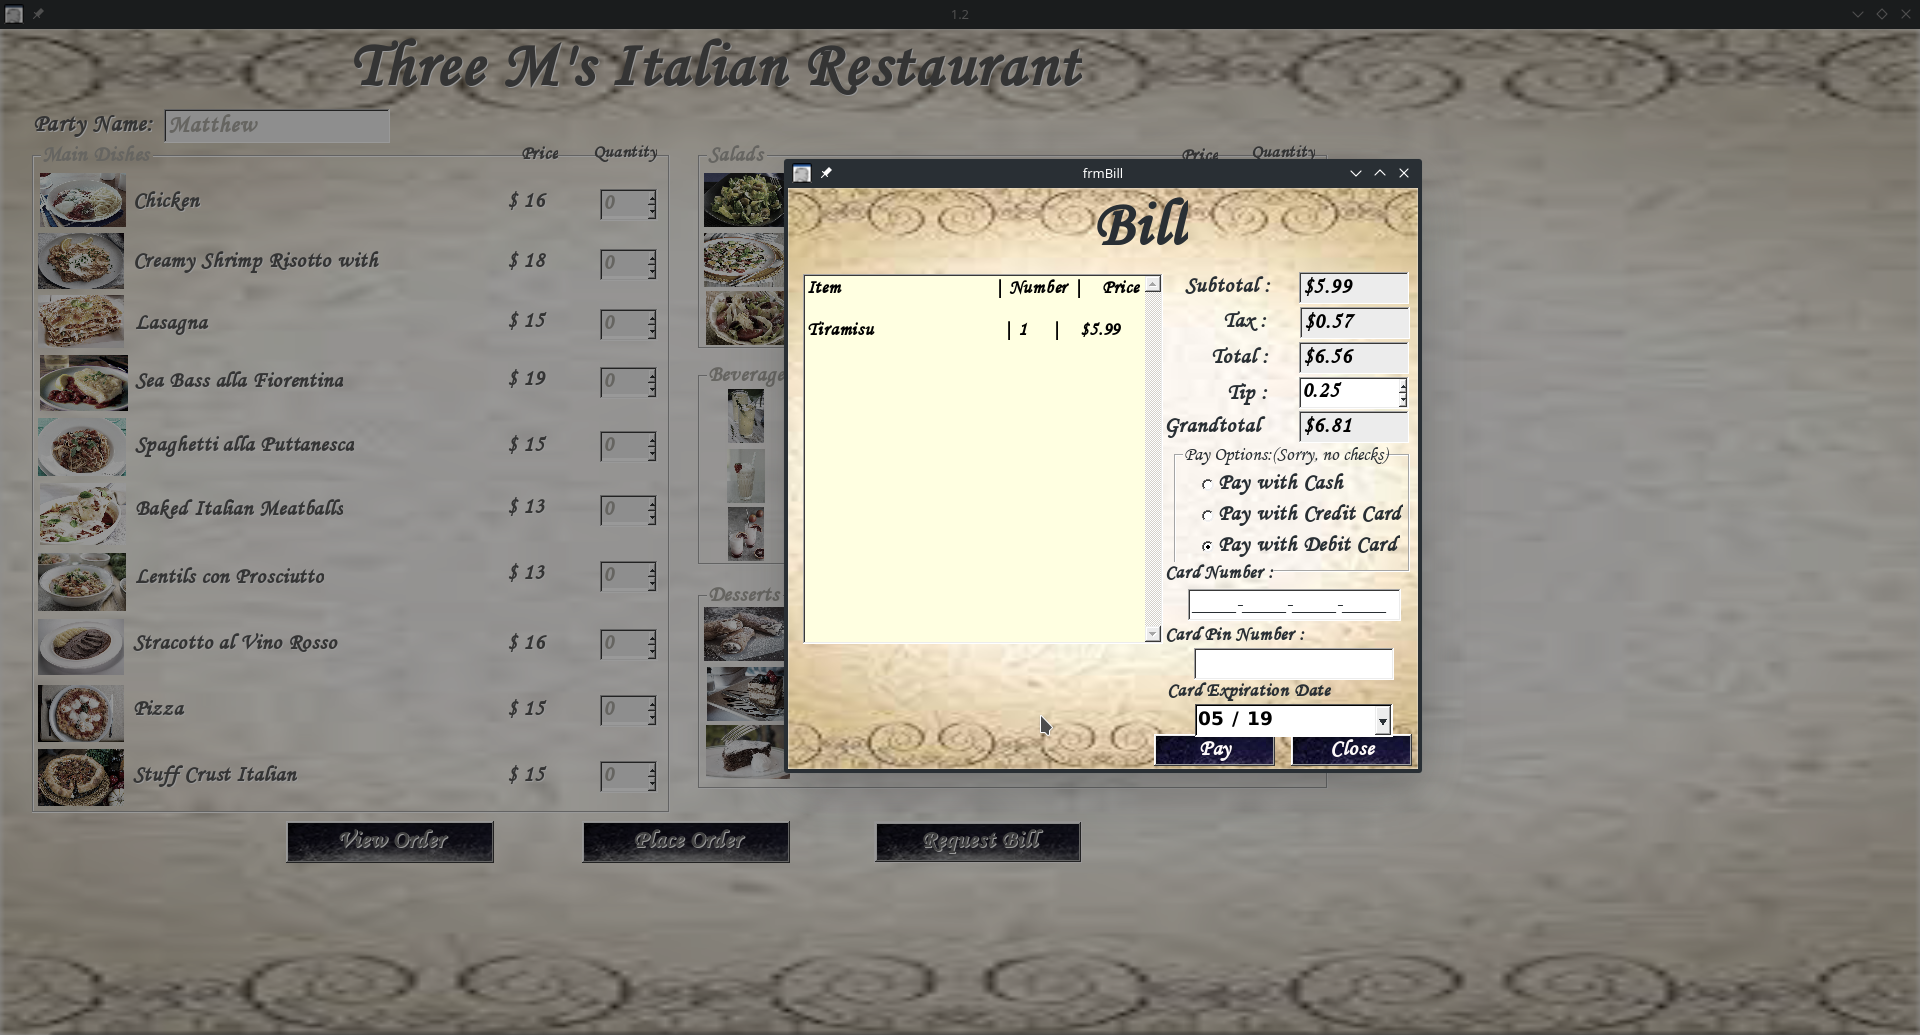Click the Baked Italian Meatballs quantity spinner
Viewport: 1920px width, 1035px height.
pyautogui.click(x=628, y=510)
